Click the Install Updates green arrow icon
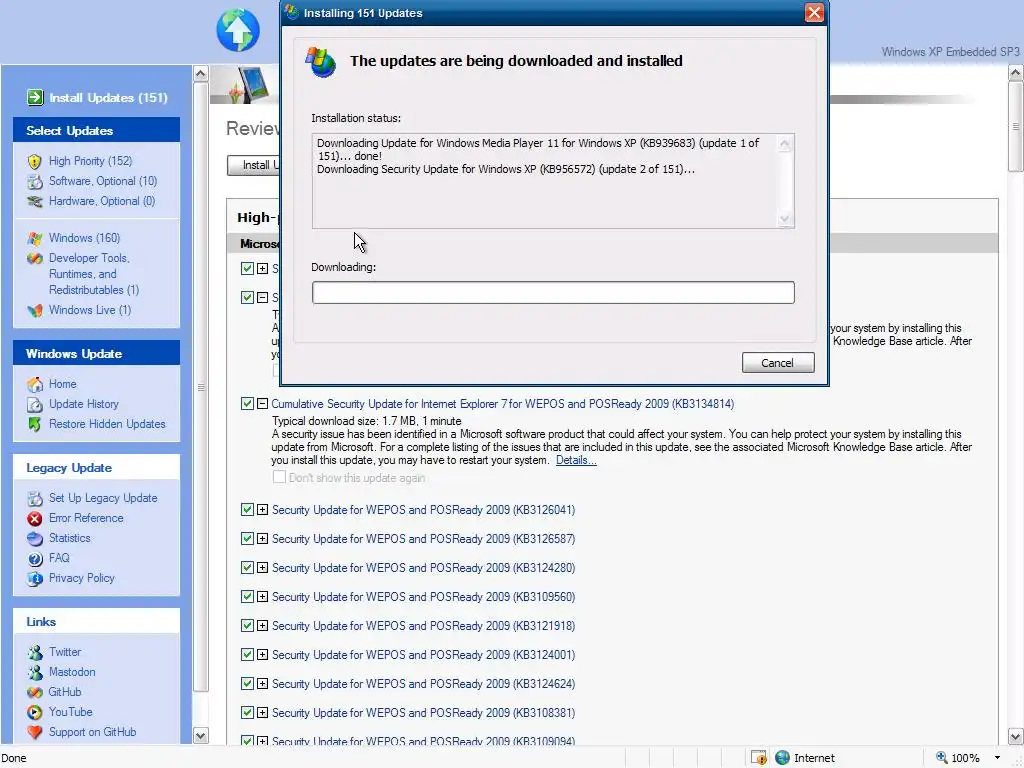Screen dimensions: 1024x768 point(35,97)
